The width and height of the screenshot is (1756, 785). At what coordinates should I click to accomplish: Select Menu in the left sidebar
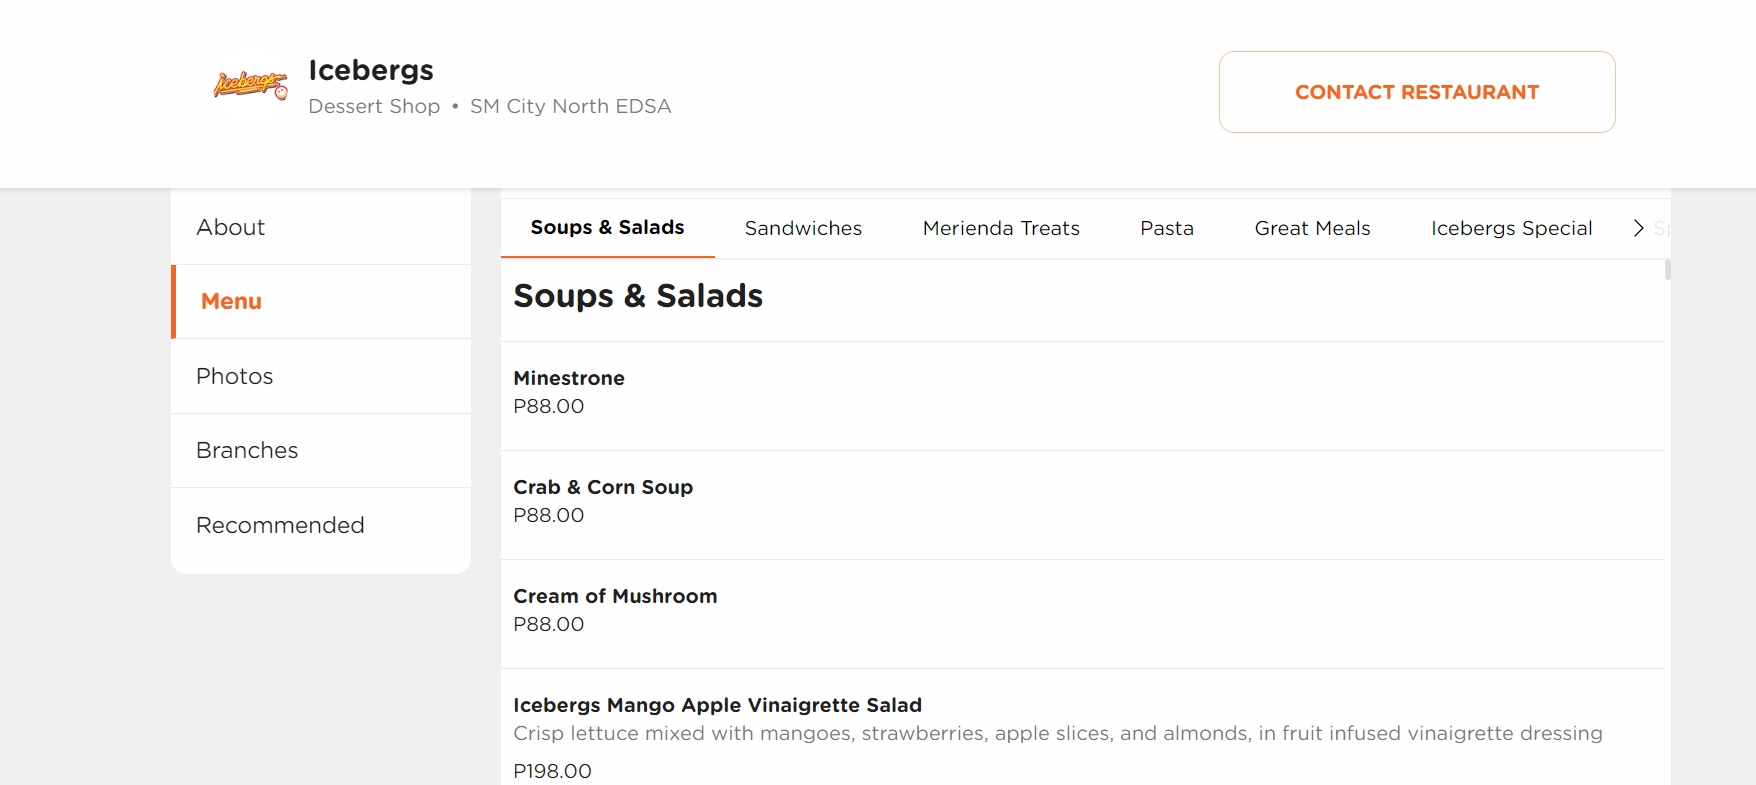point(231,301)
